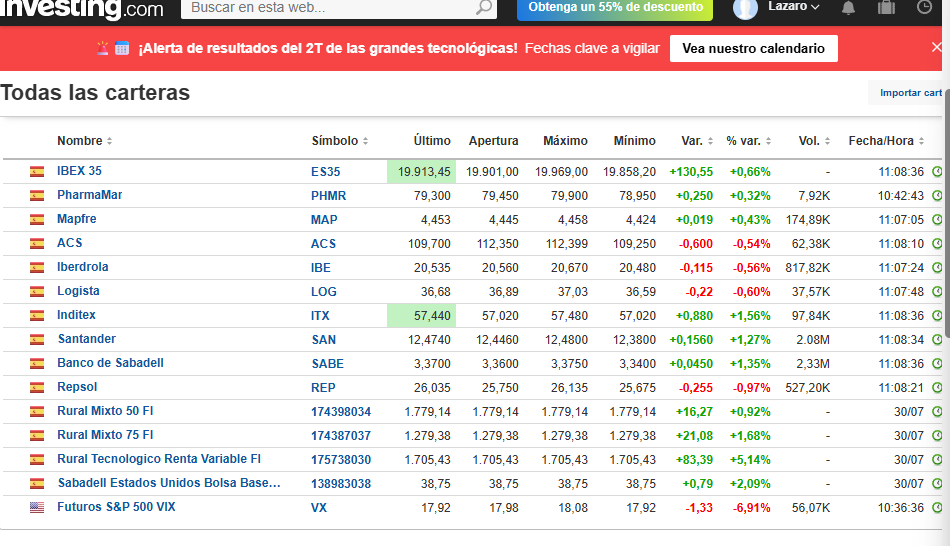The width and height of the screenshot is (950, 546).
Task: Open the notifications bell icon
Action: [x=848, y=8]
